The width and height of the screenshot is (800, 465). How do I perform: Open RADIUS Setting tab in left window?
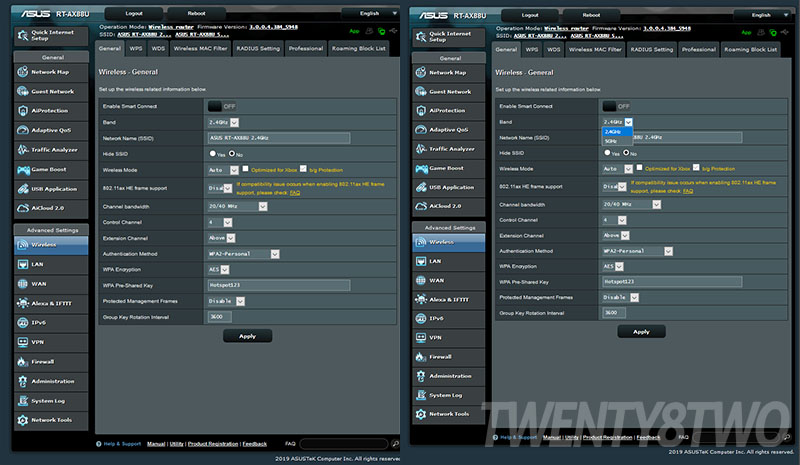tap(258, 48)
